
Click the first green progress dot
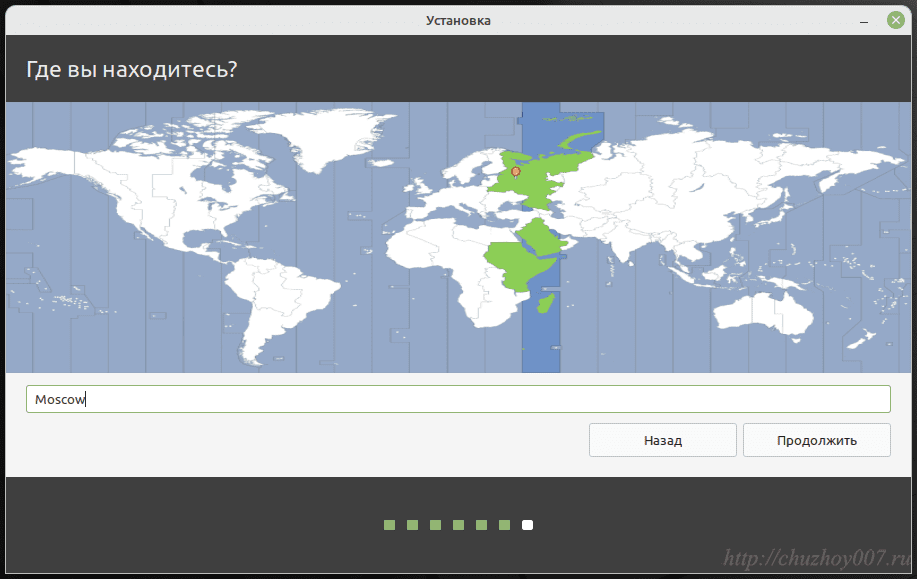(x=389, y=525)
